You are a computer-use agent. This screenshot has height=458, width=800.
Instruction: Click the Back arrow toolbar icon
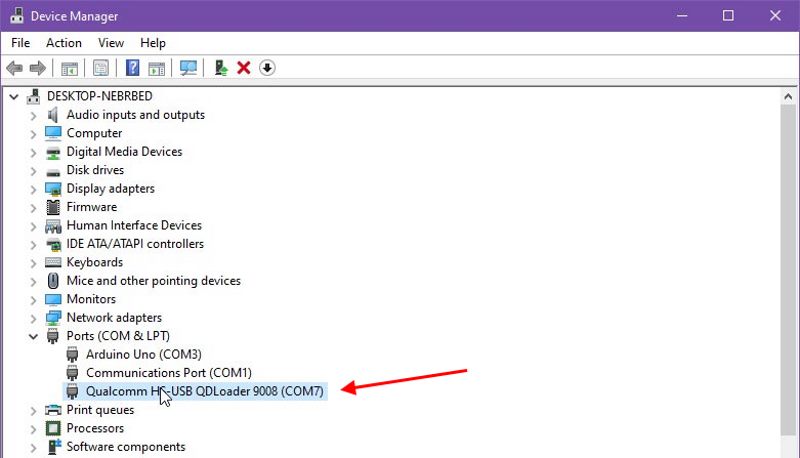(15, 68)
